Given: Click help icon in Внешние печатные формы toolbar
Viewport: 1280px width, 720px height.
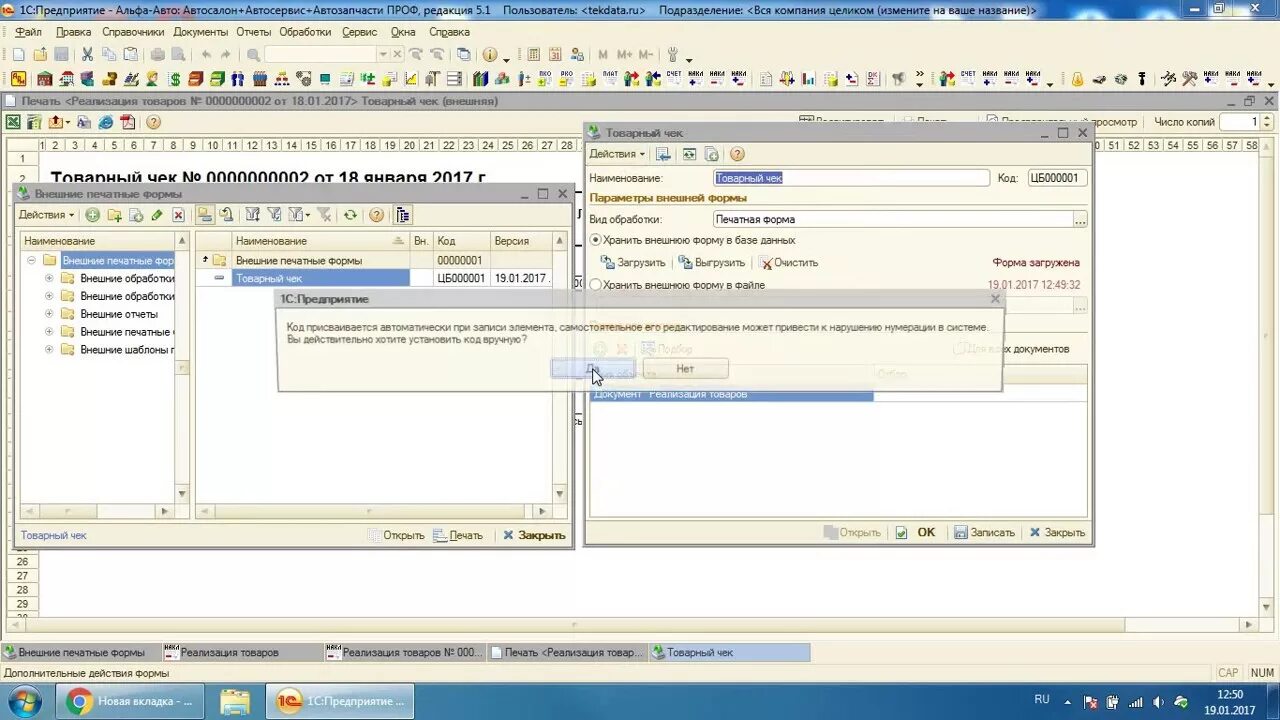Looking at the screenshot, I should point(376,215).
